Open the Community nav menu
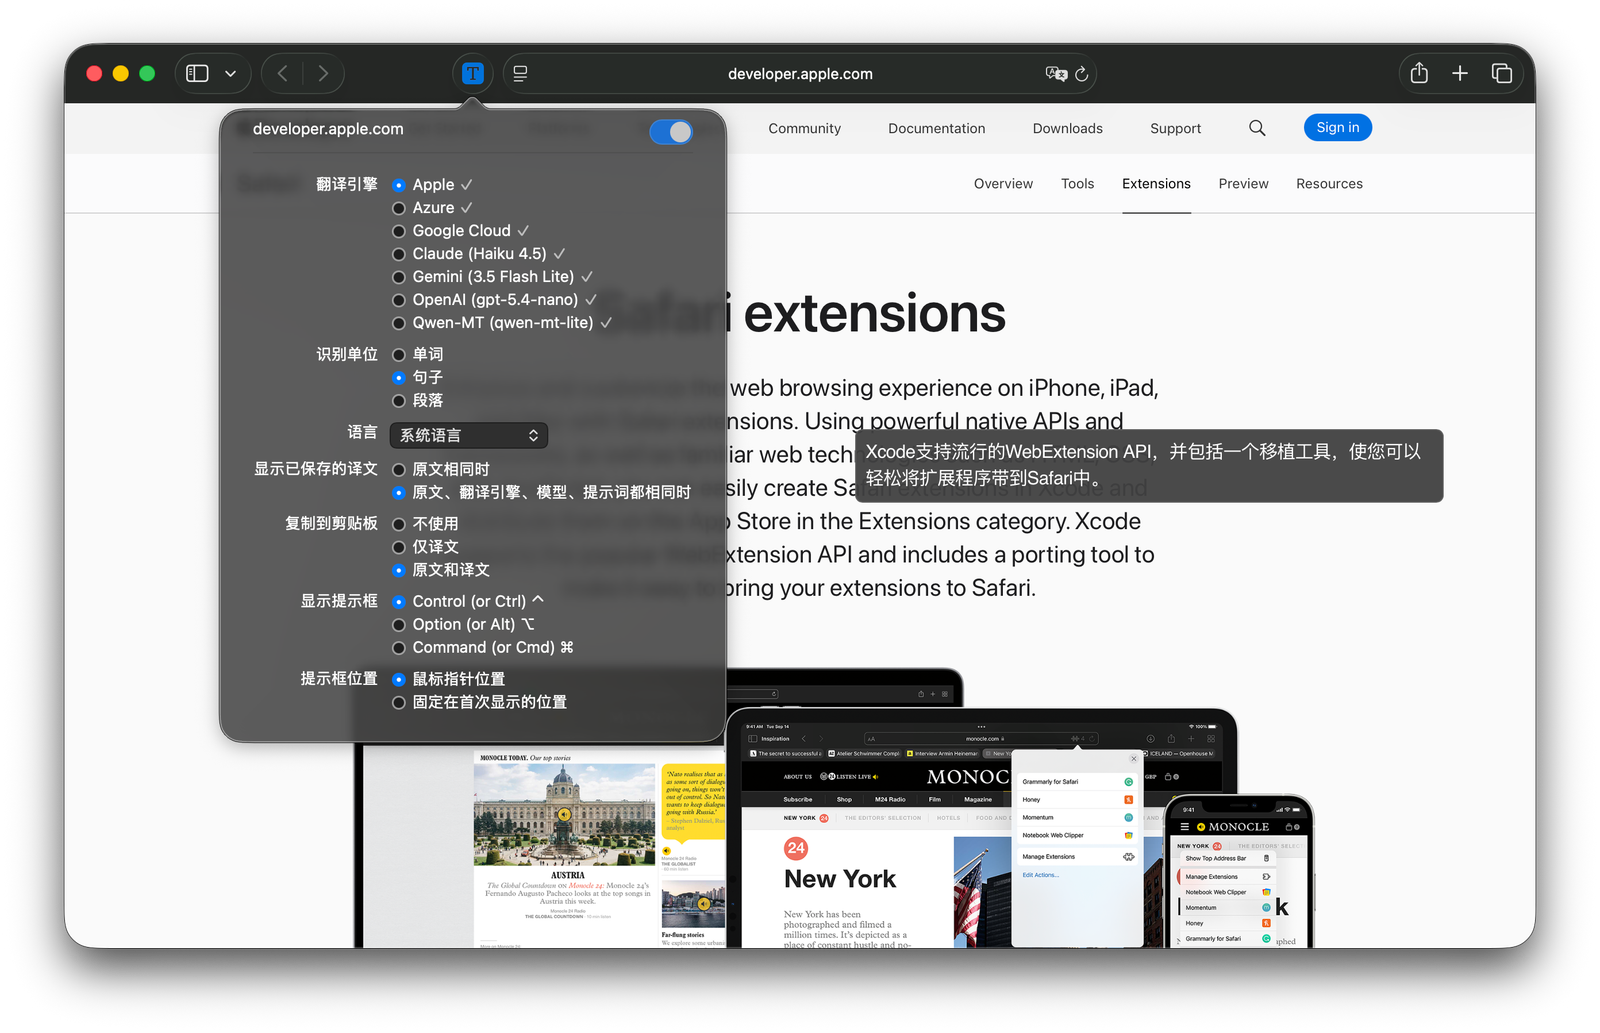1600x1033 pixels. 804,128
